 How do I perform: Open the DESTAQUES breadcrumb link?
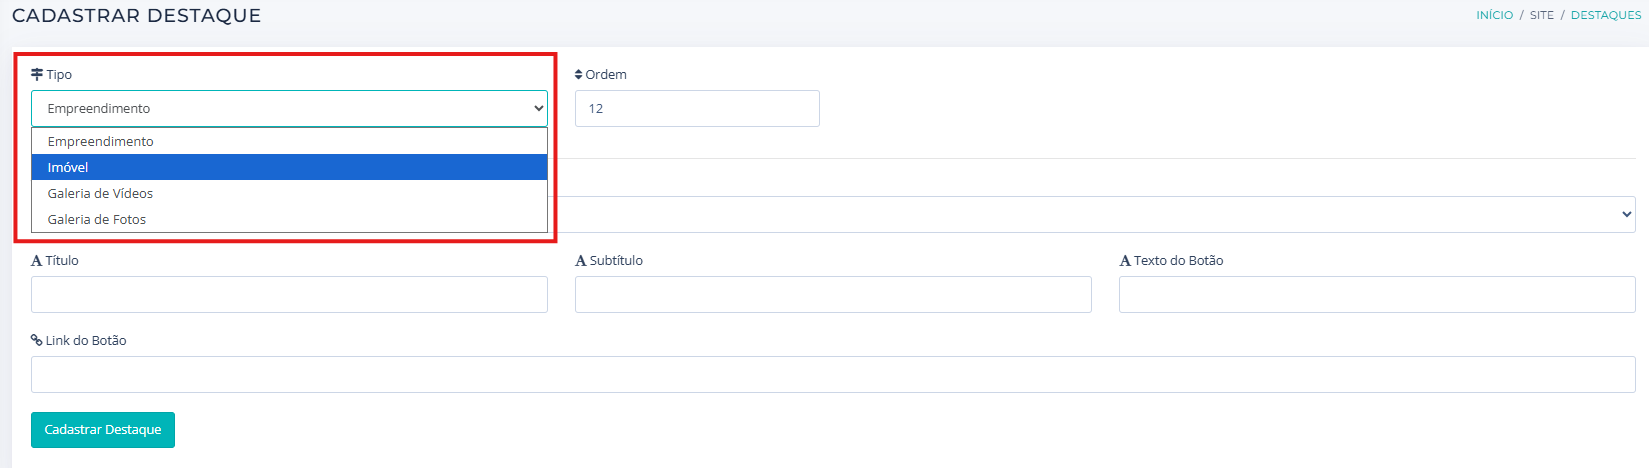(x=1605, y=15)
